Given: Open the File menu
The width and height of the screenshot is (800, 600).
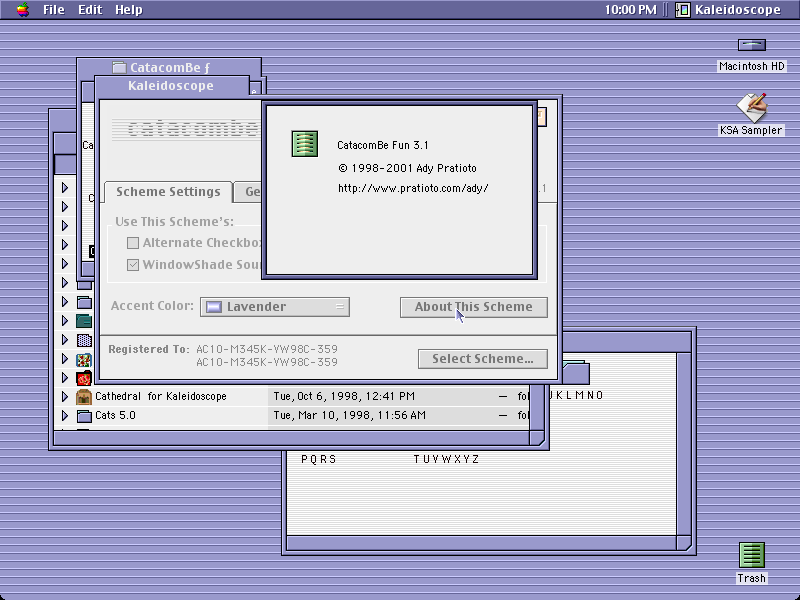Looking at the screenshot, I should 54,10.
